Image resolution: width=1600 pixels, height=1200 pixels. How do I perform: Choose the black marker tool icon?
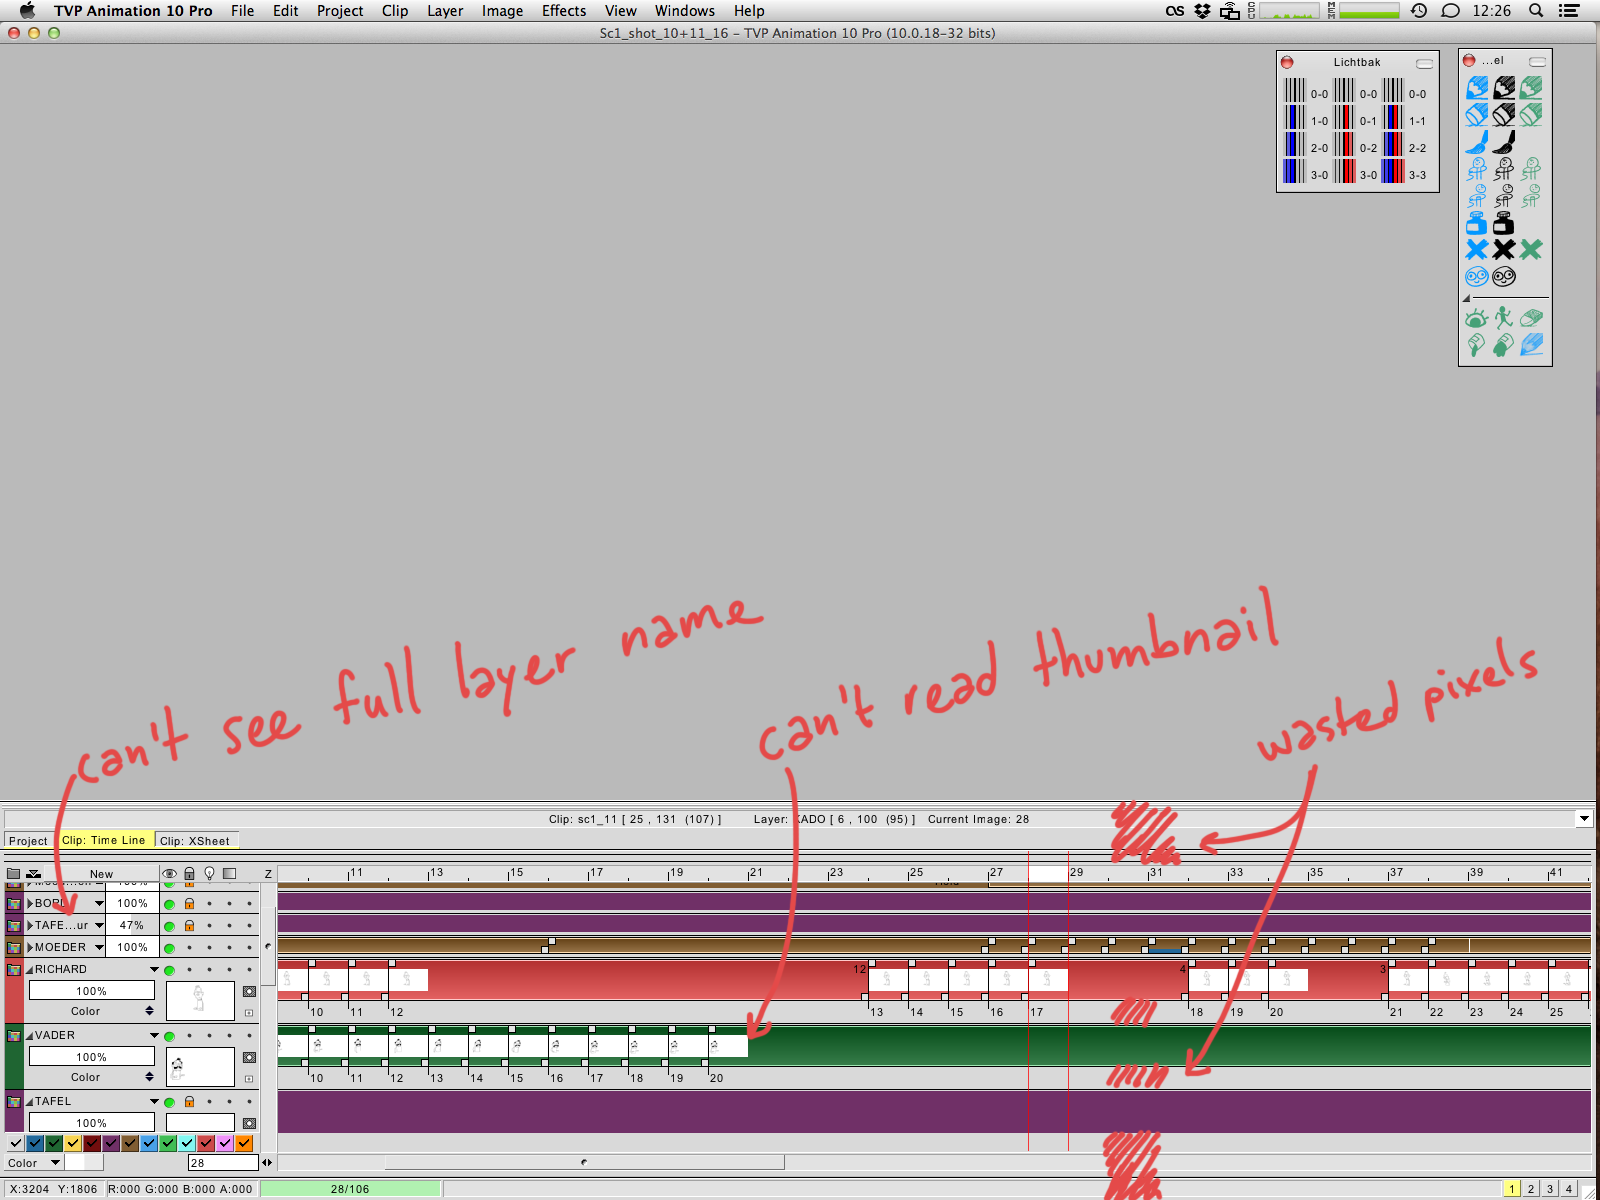[1504, 114]
